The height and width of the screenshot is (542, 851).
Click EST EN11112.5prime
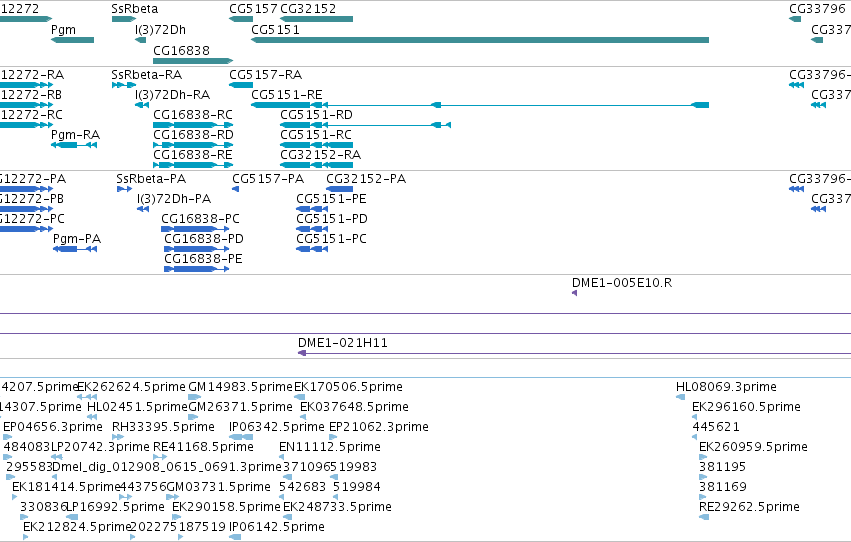[330, 447]
